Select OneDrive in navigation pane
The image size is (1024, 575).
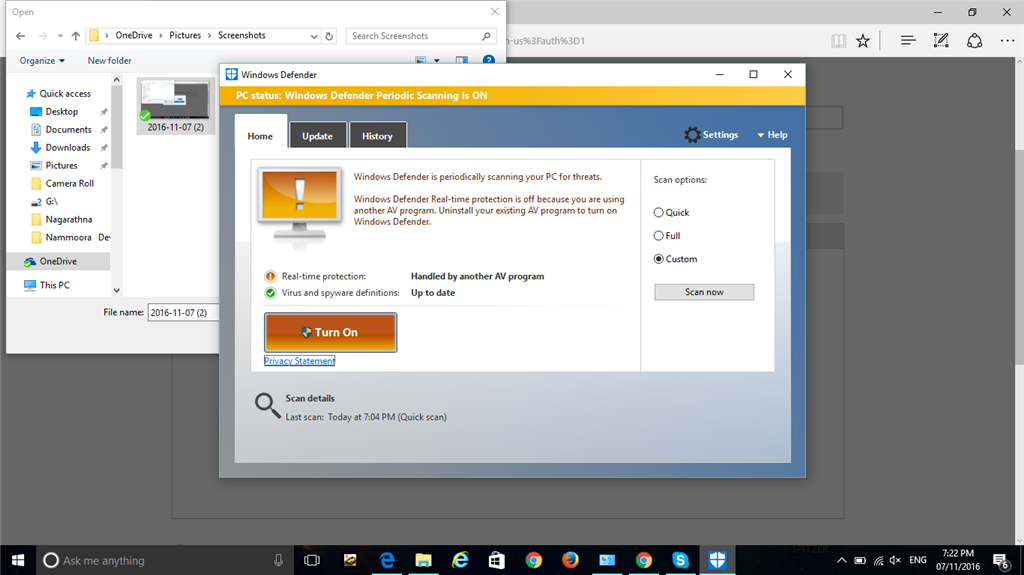(x=58, y=261)
